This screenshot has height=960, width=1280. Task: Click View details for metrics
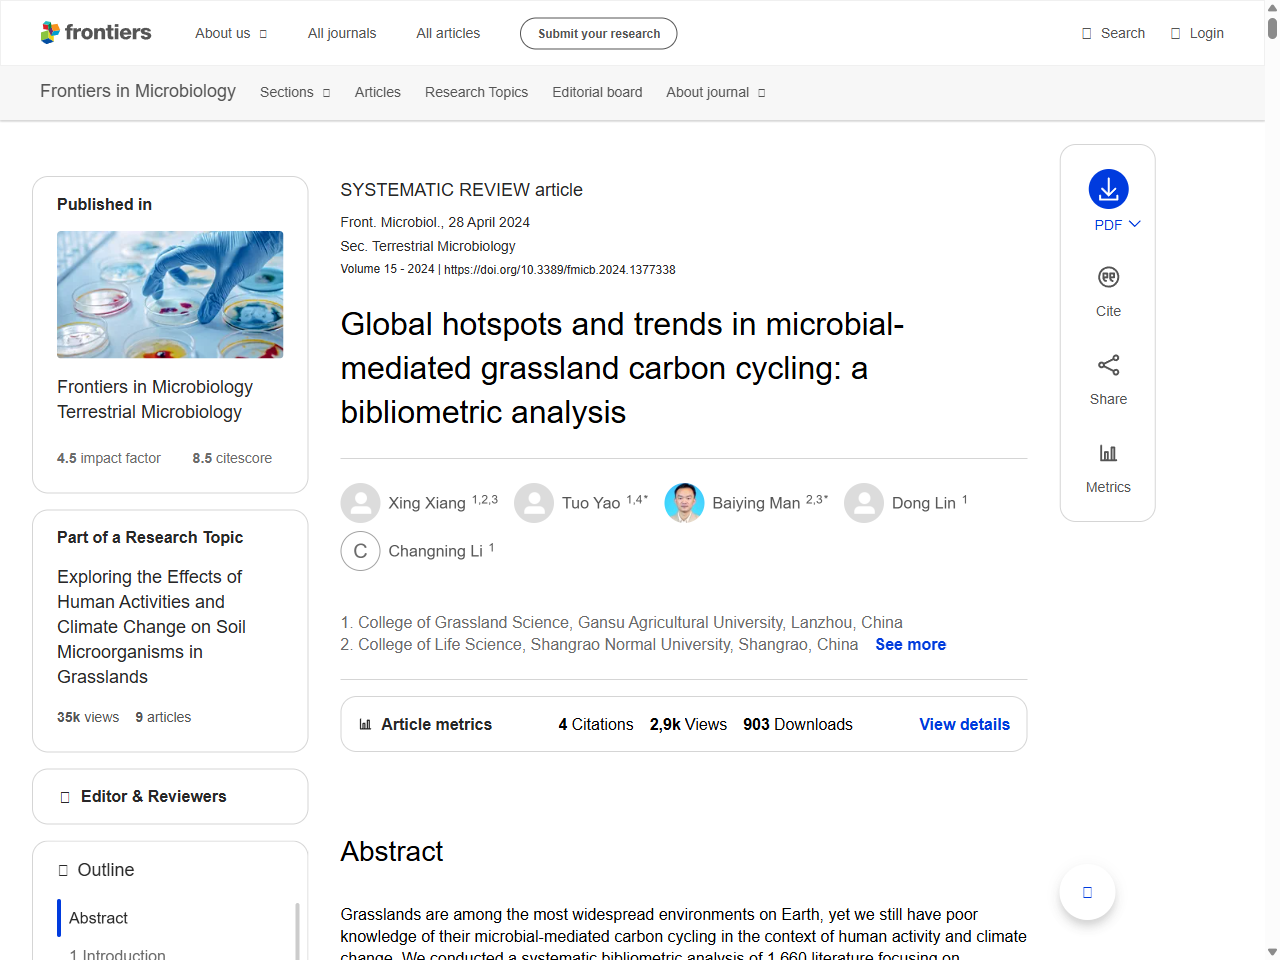pyautogui.click(x=964, y=724)
